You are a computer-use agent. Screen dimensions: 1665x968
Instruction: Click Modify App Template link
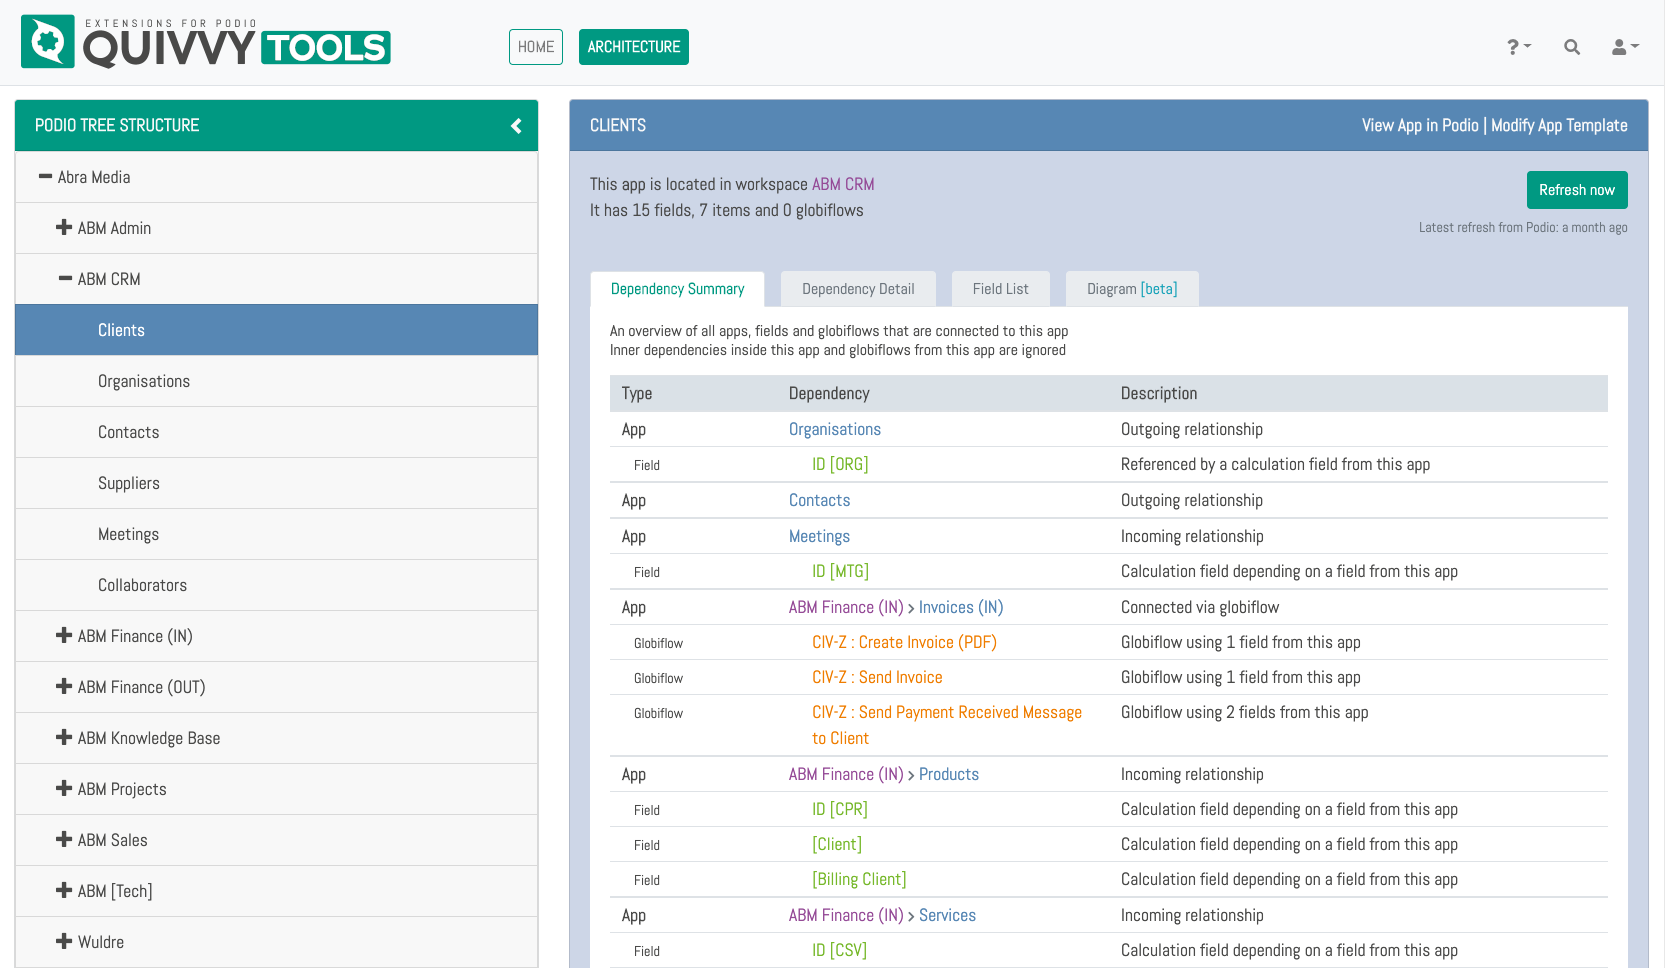click(1559, 126)
